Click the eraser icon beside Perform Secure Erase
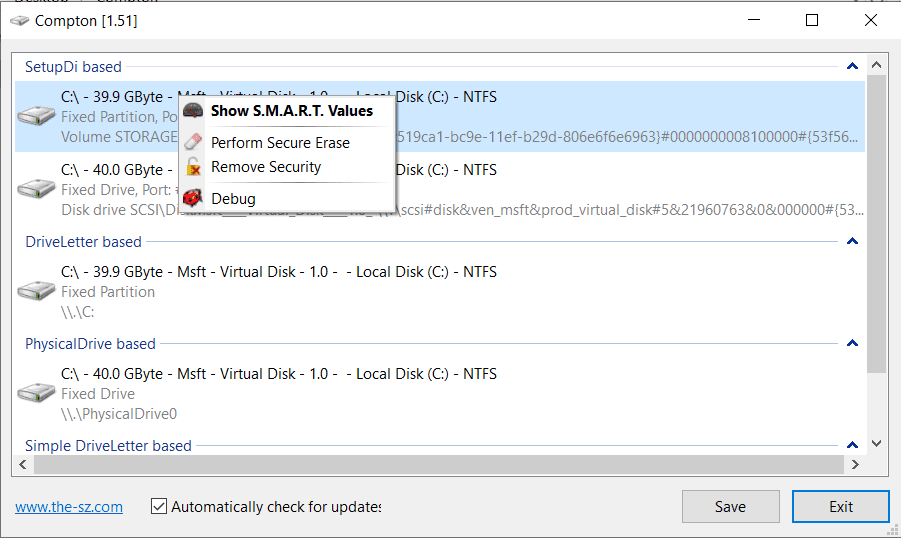 [193, 143]
